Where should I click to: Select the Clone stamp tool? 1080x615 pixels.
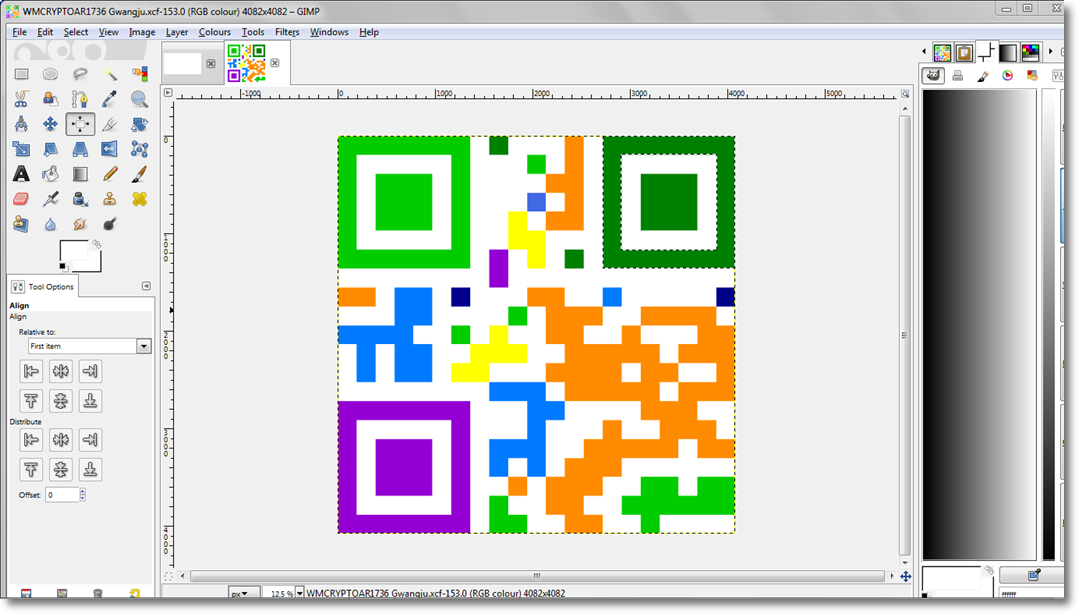110,199
